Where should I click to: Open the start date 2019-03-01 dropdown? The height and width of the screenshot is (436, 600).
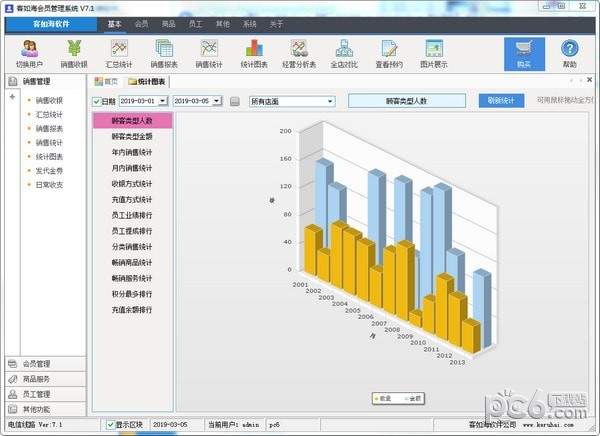click(x=163, y=101)
